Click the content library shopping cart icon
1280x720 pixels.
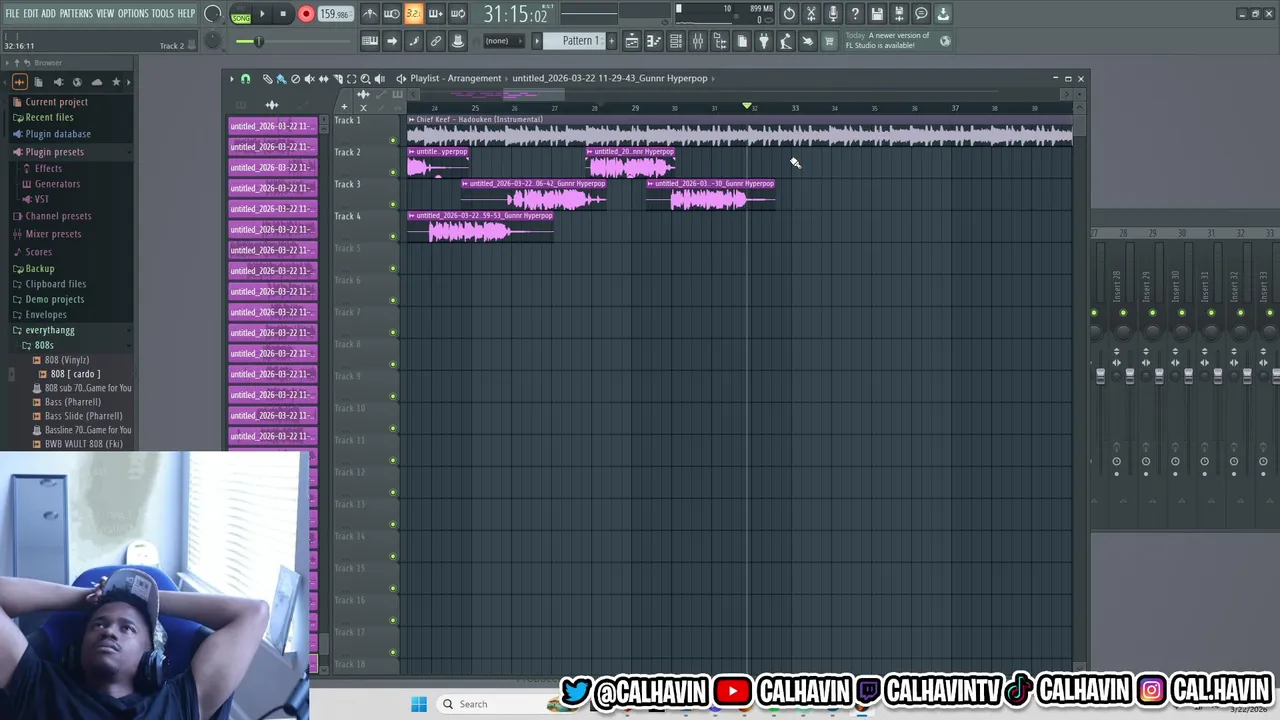(829, 41)
